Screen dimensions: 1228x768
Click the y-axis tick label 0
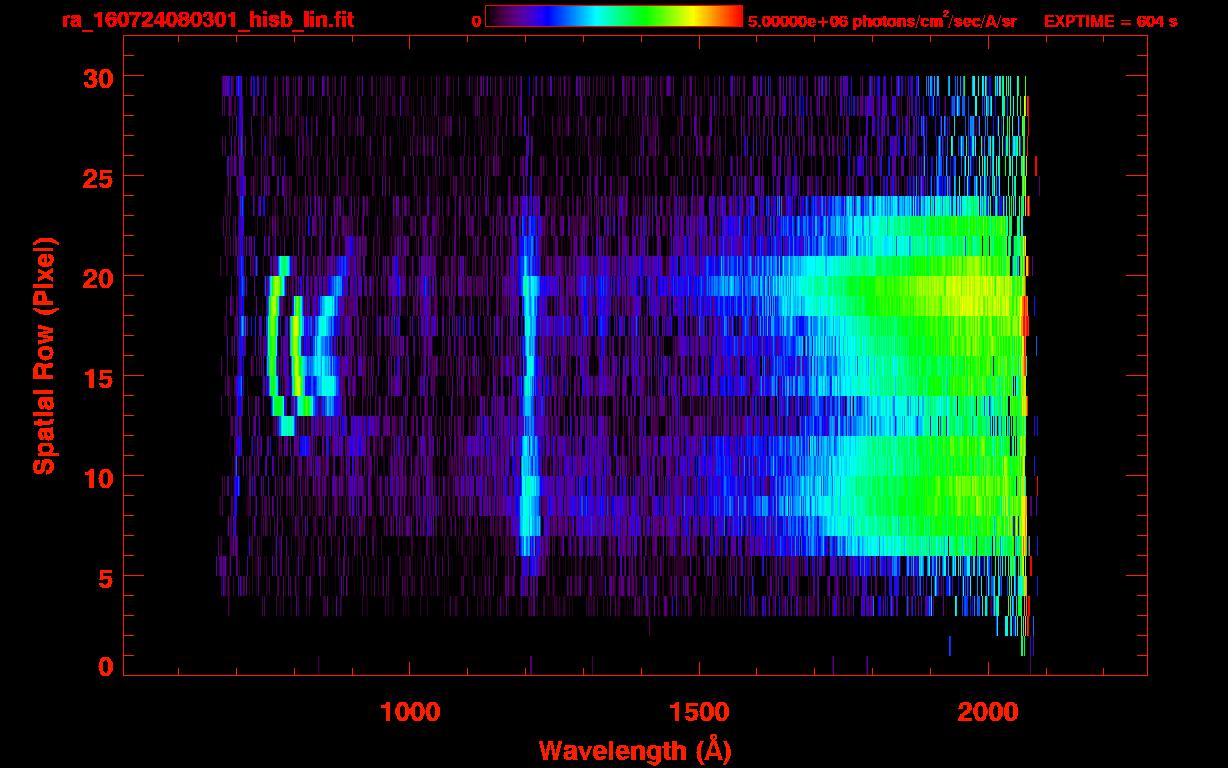tap(105, 667)
